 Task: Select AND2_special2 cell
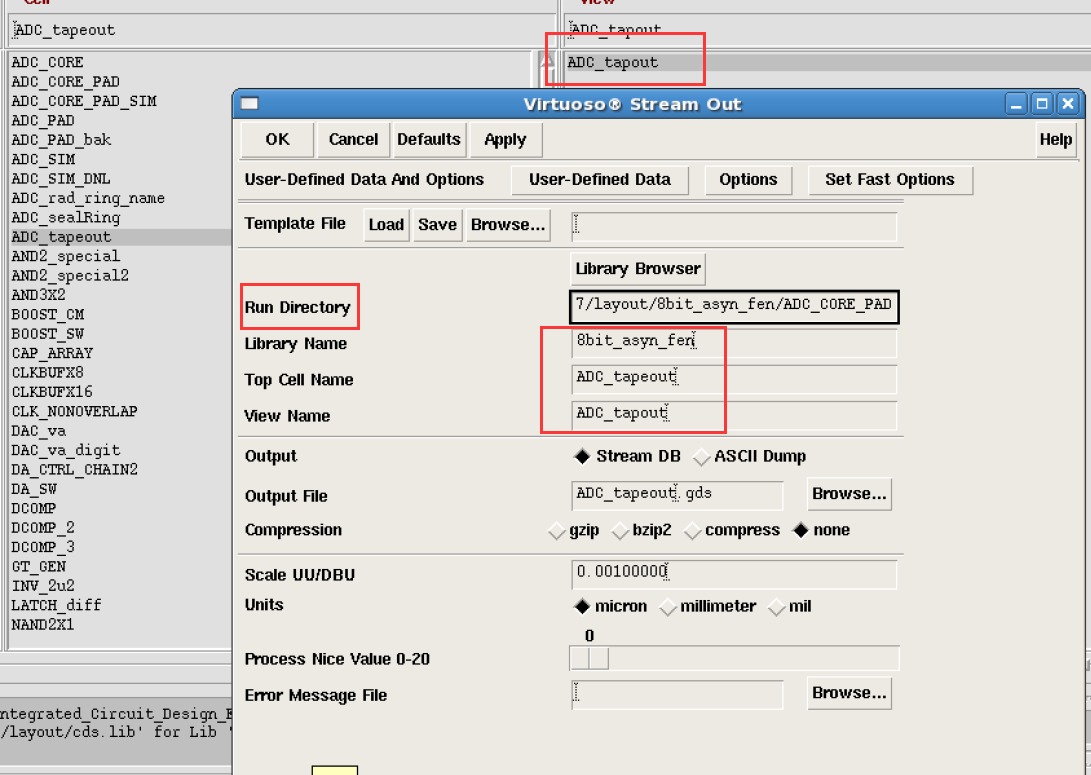pos(70,276)
